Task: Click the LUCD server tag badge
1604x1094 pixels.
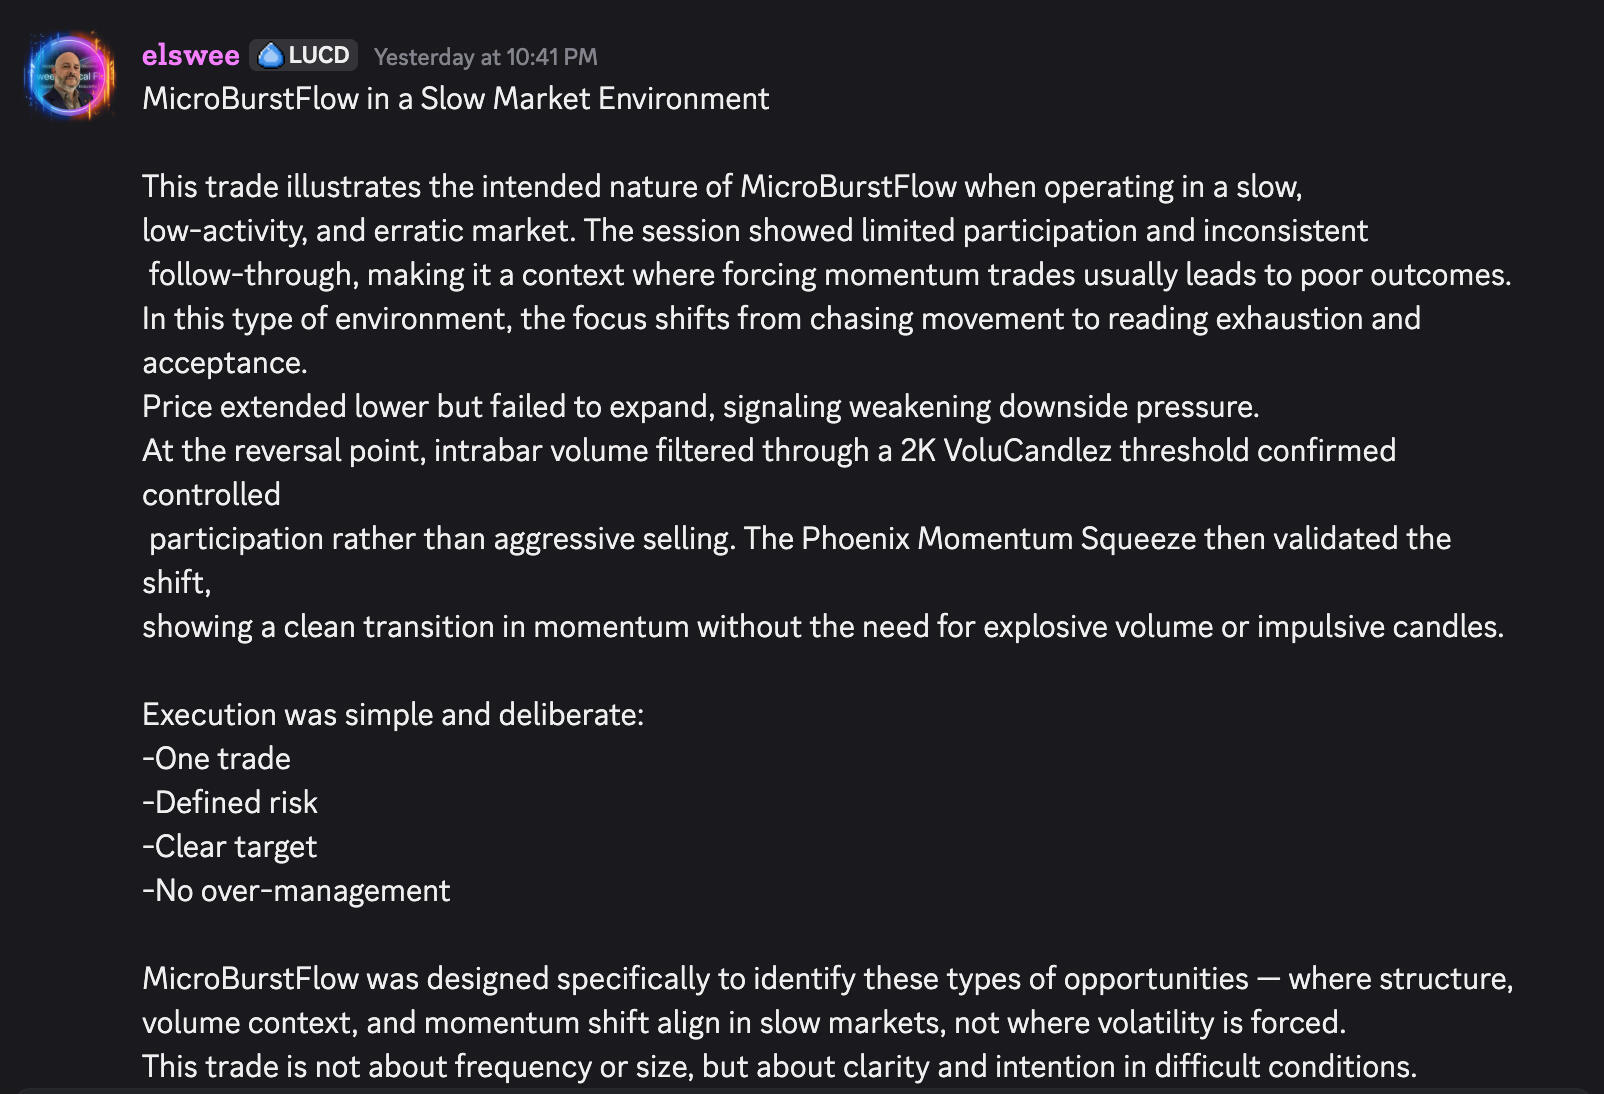Action: [x=304, y=55]
